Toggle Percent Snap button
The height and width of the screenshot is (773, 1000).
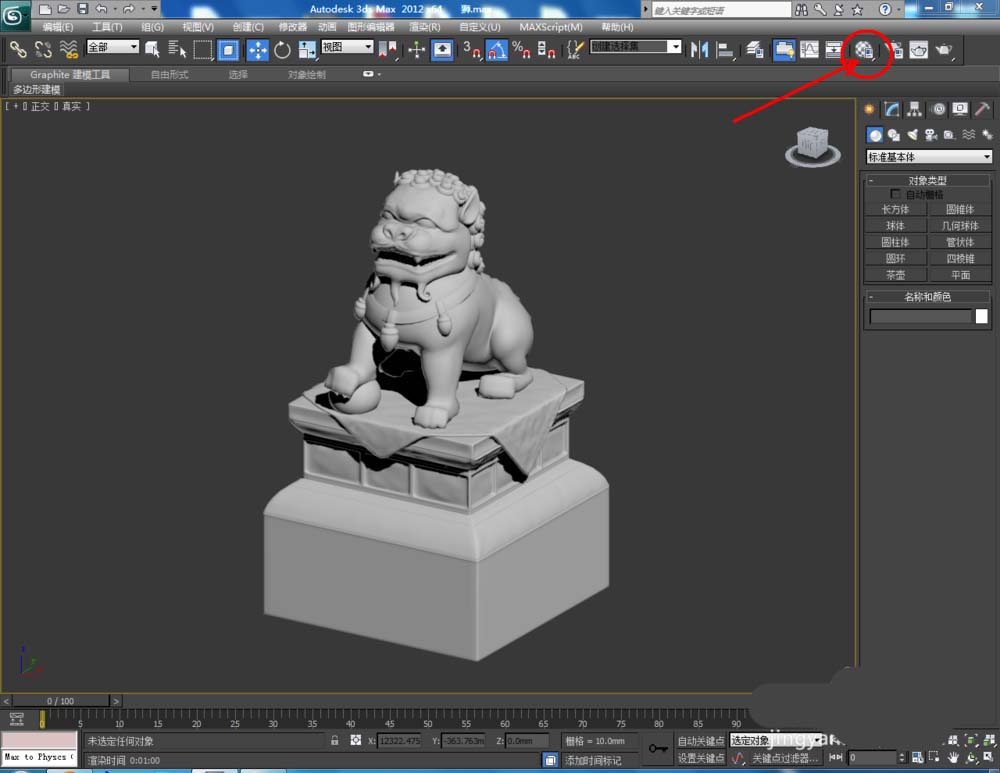tap(521, 49)
